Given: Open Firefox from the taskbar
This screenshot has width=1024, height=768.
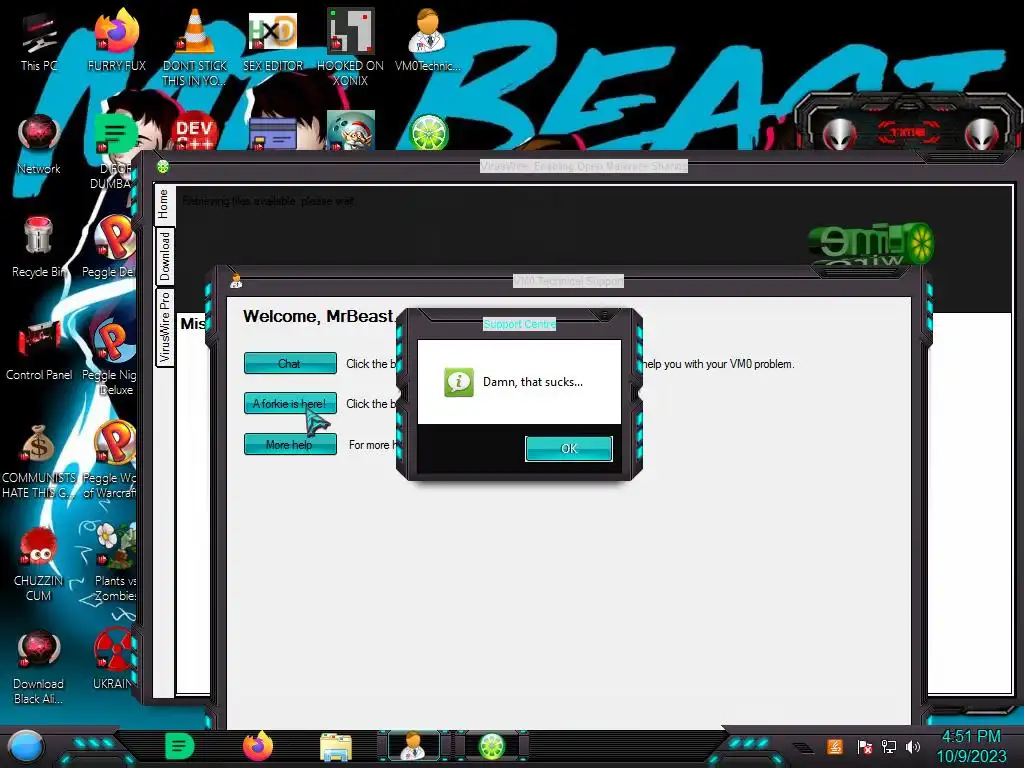Looking at the screenshot, I should point(258,746).
